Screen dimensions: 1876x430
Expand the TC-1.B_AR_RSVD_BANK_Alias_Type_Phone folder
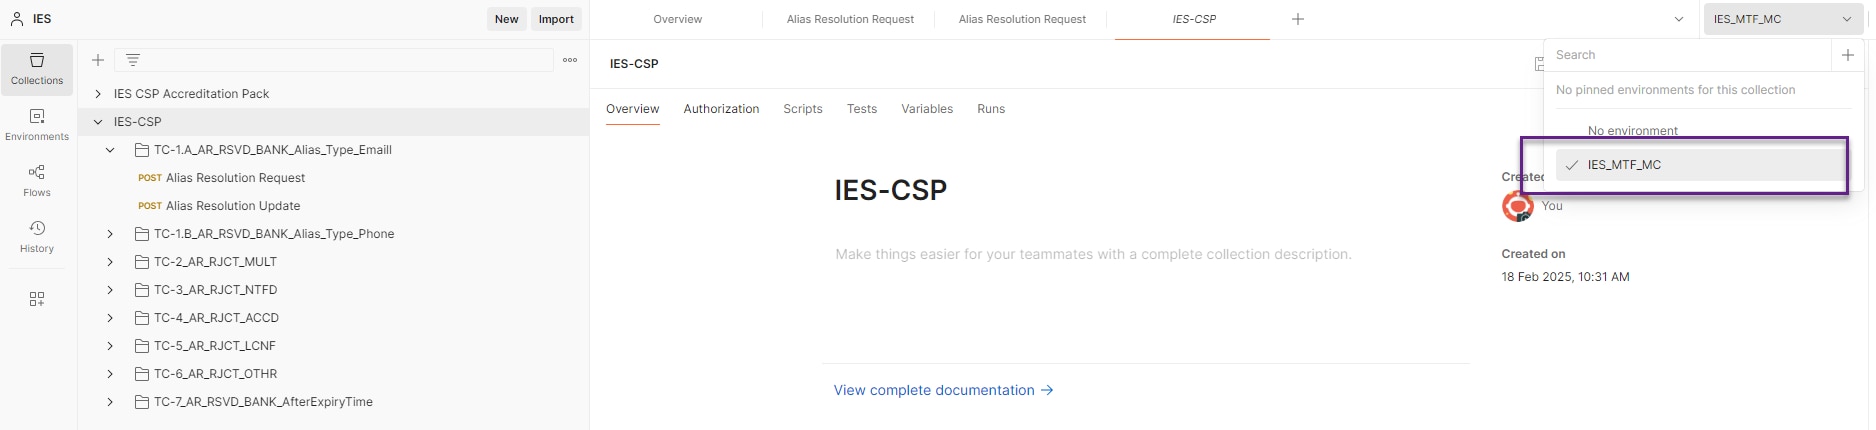tap(111, 234)
